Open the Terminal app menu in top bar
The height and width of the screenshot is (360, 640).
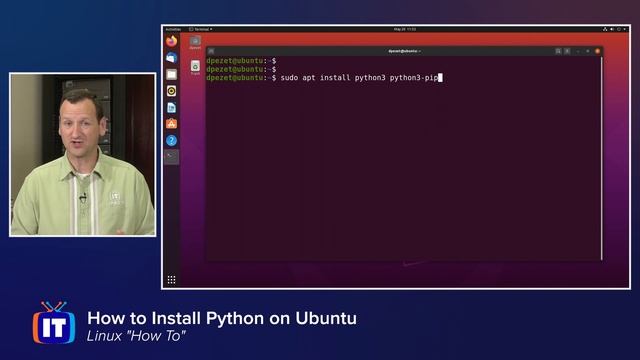(200, 29)
